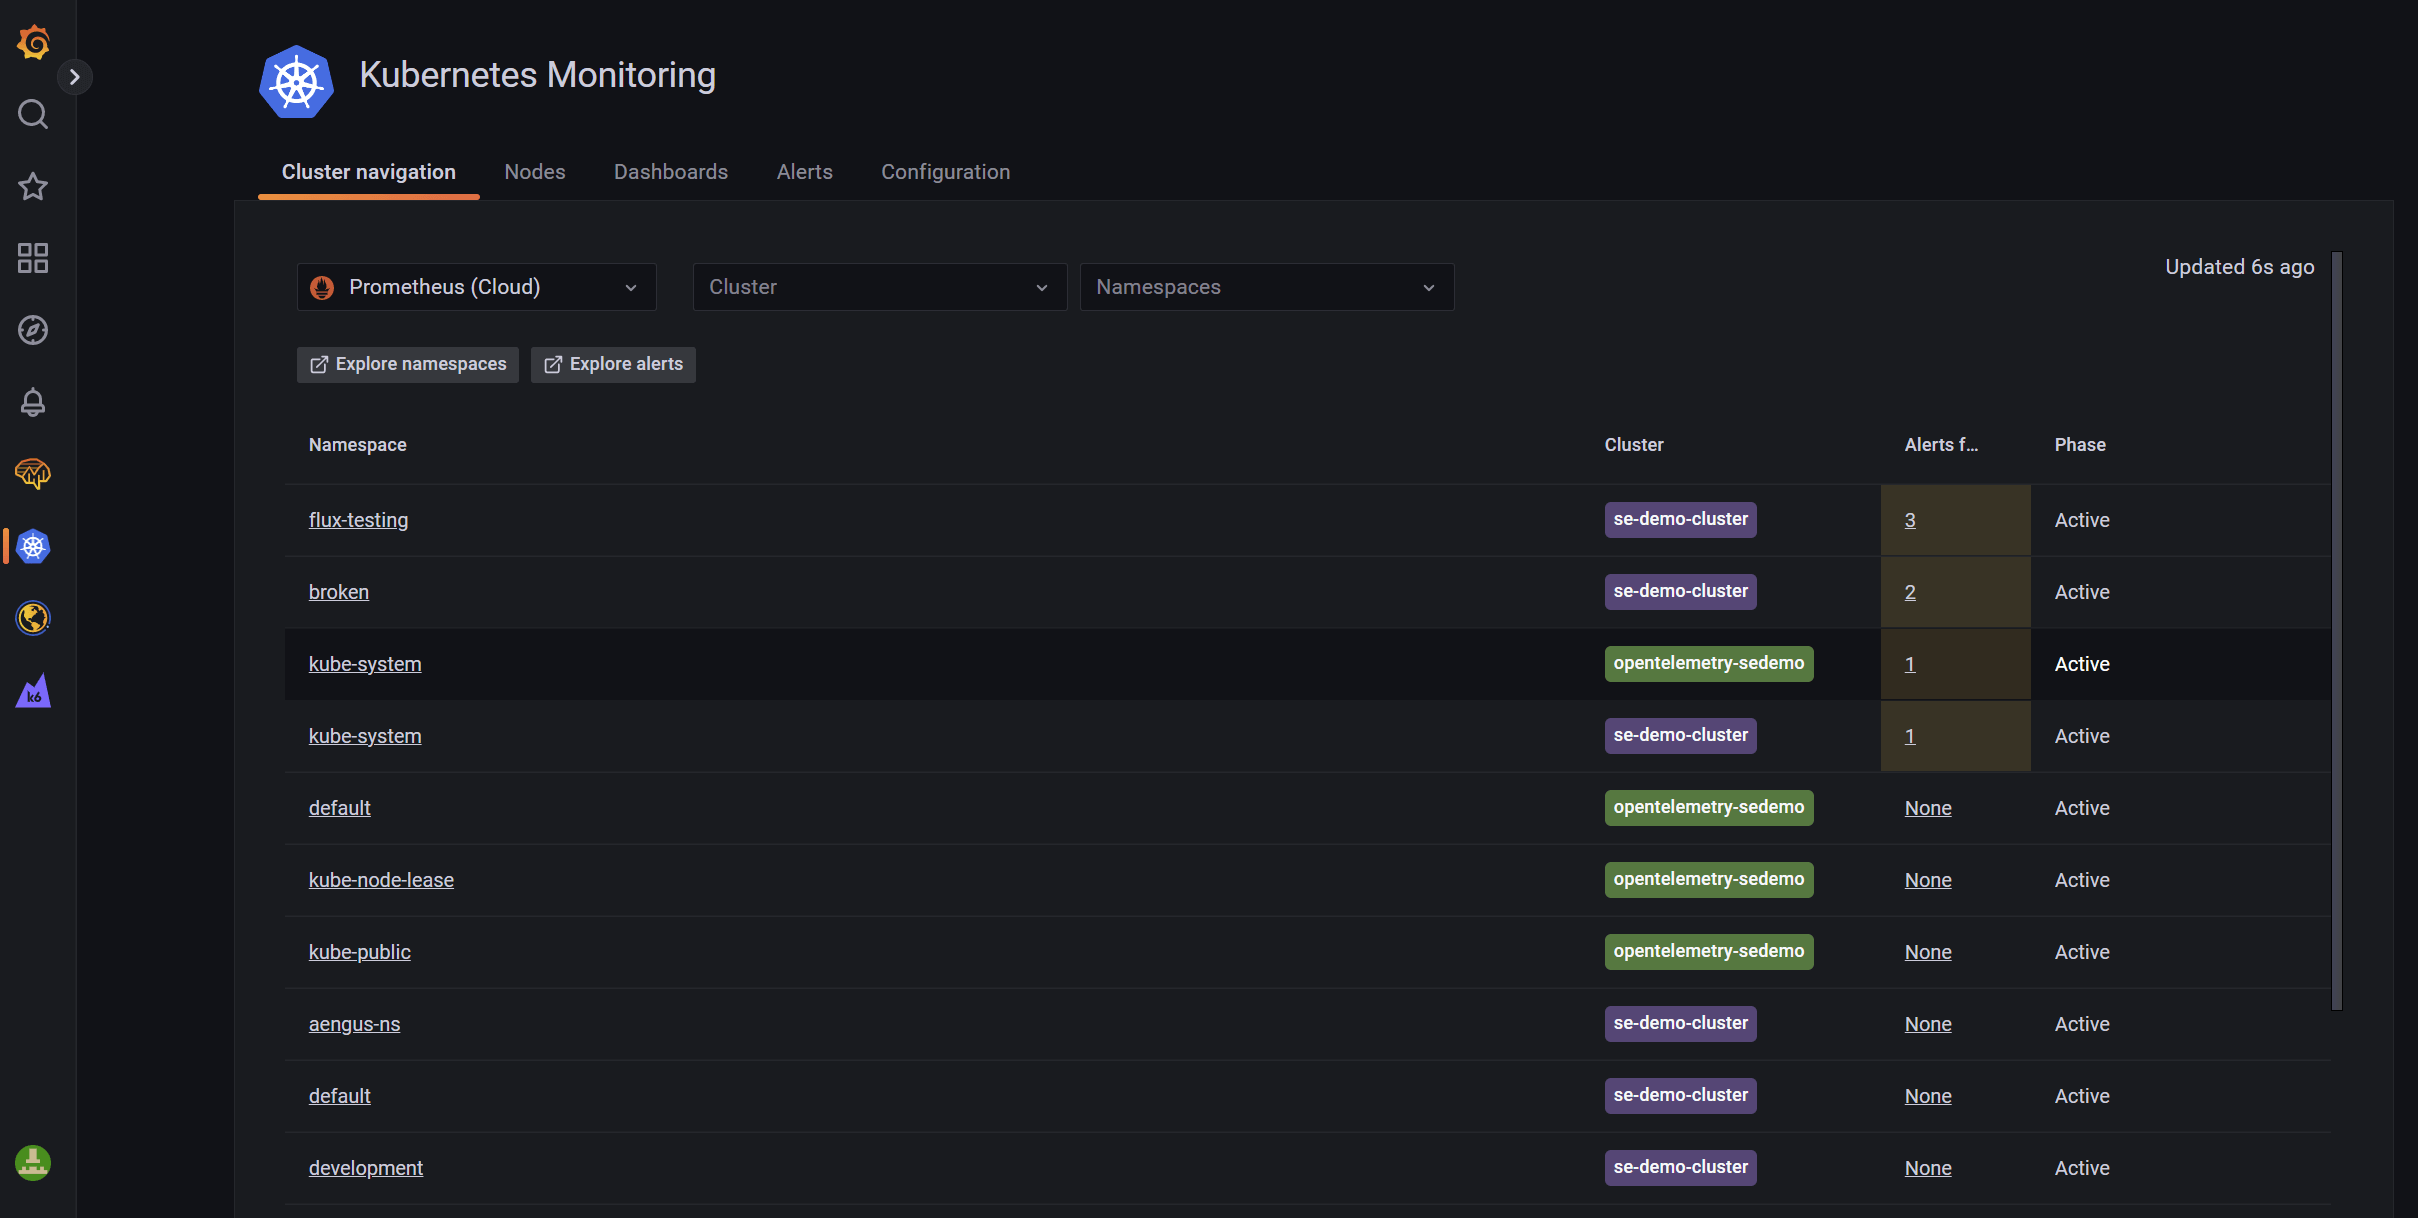Open the Namespaces filter dropdown
Image resolution: width=2418 pixels, height=1218 pixels.
[x=1267, y=287]
